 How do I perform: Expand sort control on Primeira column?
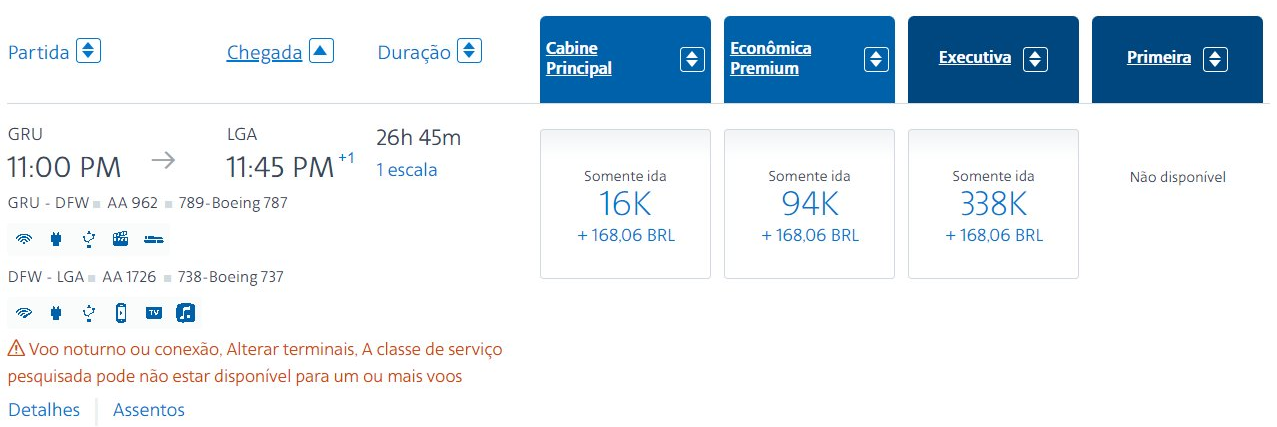(x=1215, y=59)
